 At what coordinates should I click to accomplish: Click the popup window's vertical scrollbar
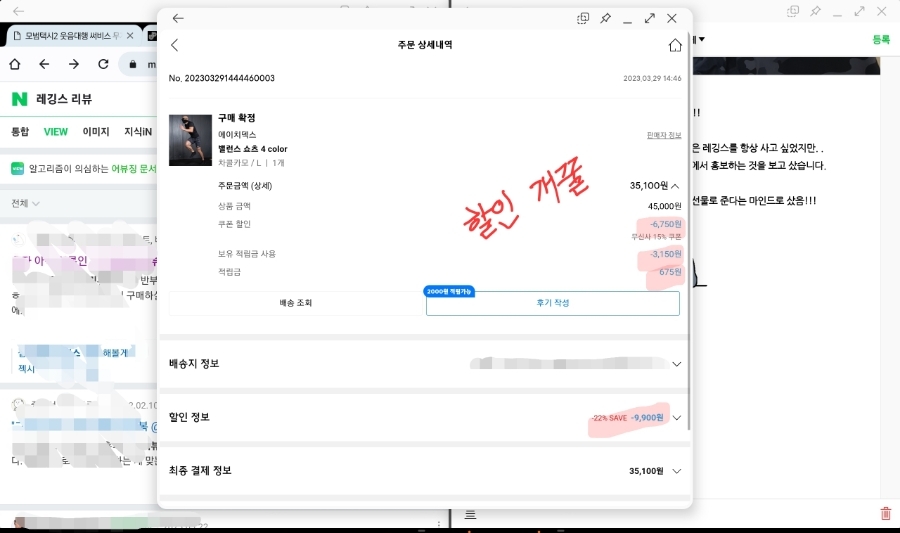688,229
